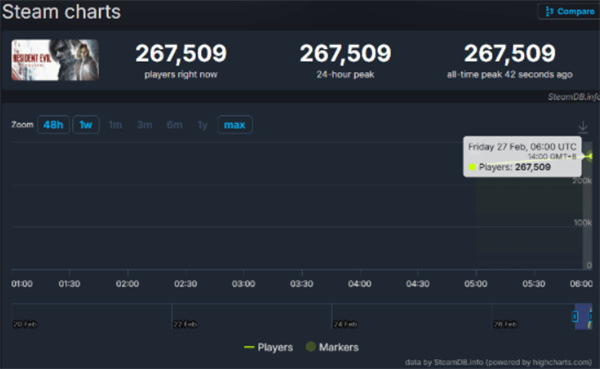
Task: Click the green Markers legend circle
Action: pos(311,347)
